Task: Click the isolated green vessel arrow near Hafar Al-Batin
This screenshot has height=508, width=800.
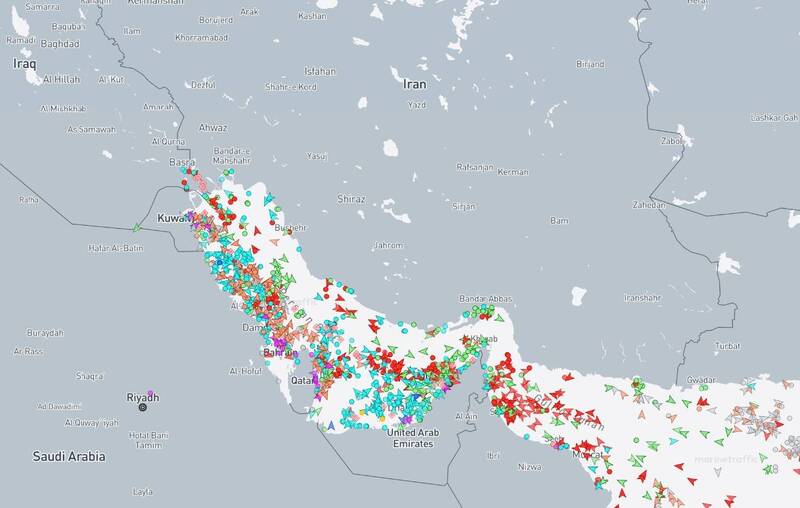Action: coord(137,228)
